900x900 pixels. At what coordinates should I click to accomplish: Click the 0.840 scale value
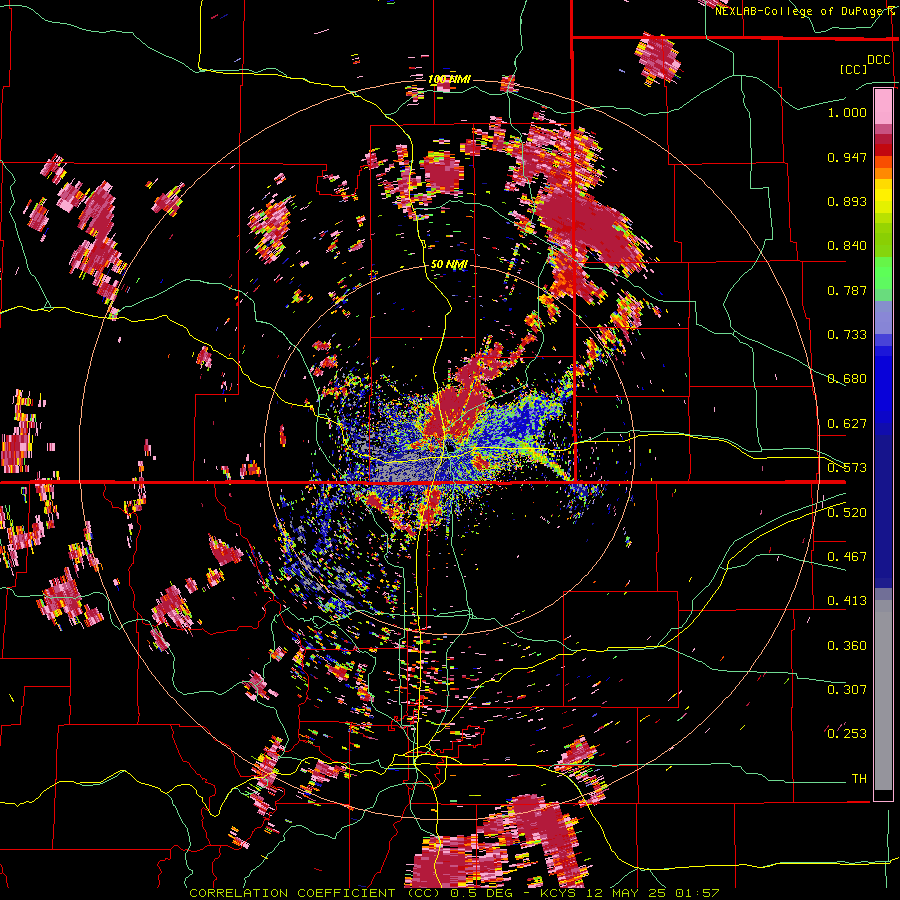[847, 246]
